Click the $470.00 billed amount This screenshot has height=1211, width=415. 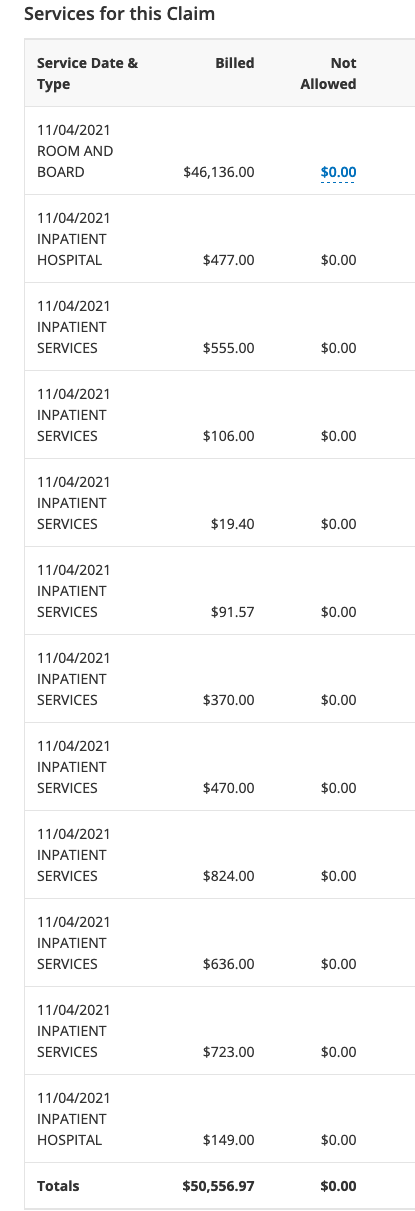pos(228,788)
